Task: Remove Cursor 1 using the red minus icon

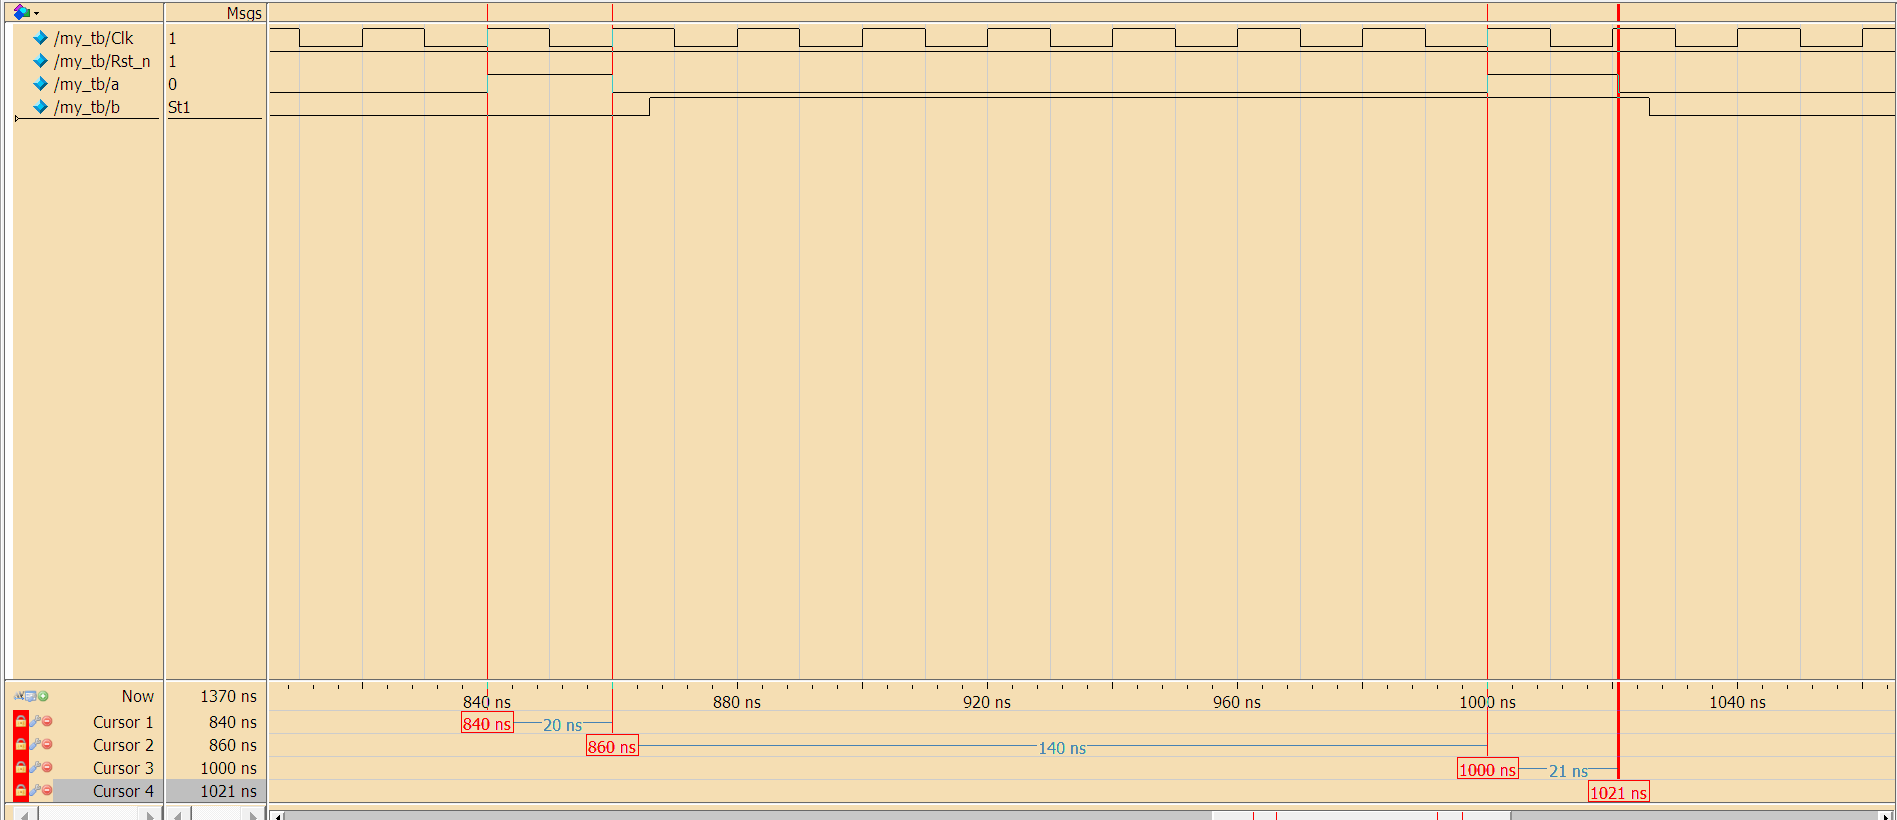Action: 47,721
